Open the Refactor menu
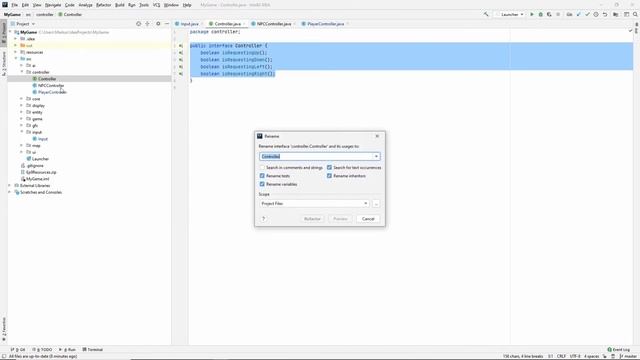640x360 pixels. click(x=103, y=5)
